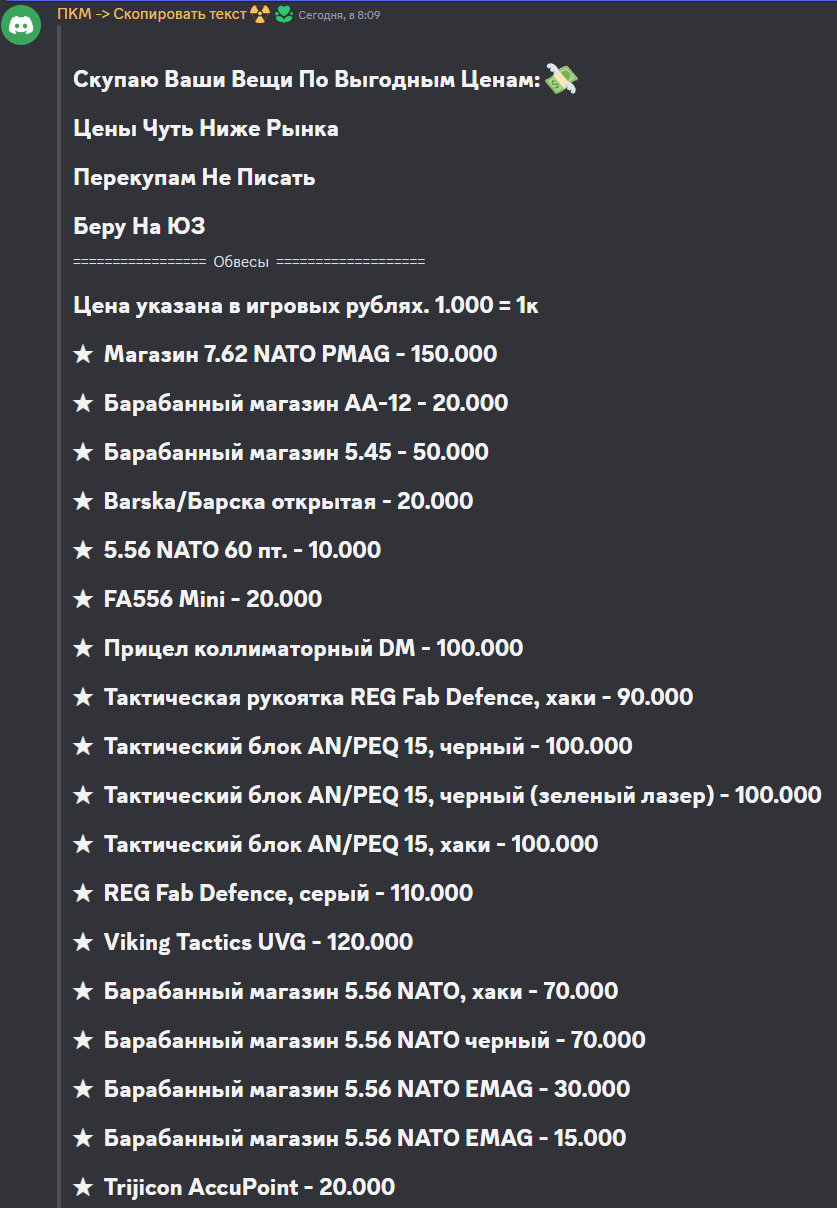Click the star before Trijicon AccuPoint
The image size is (837, 1208).
click(83, 1187)
